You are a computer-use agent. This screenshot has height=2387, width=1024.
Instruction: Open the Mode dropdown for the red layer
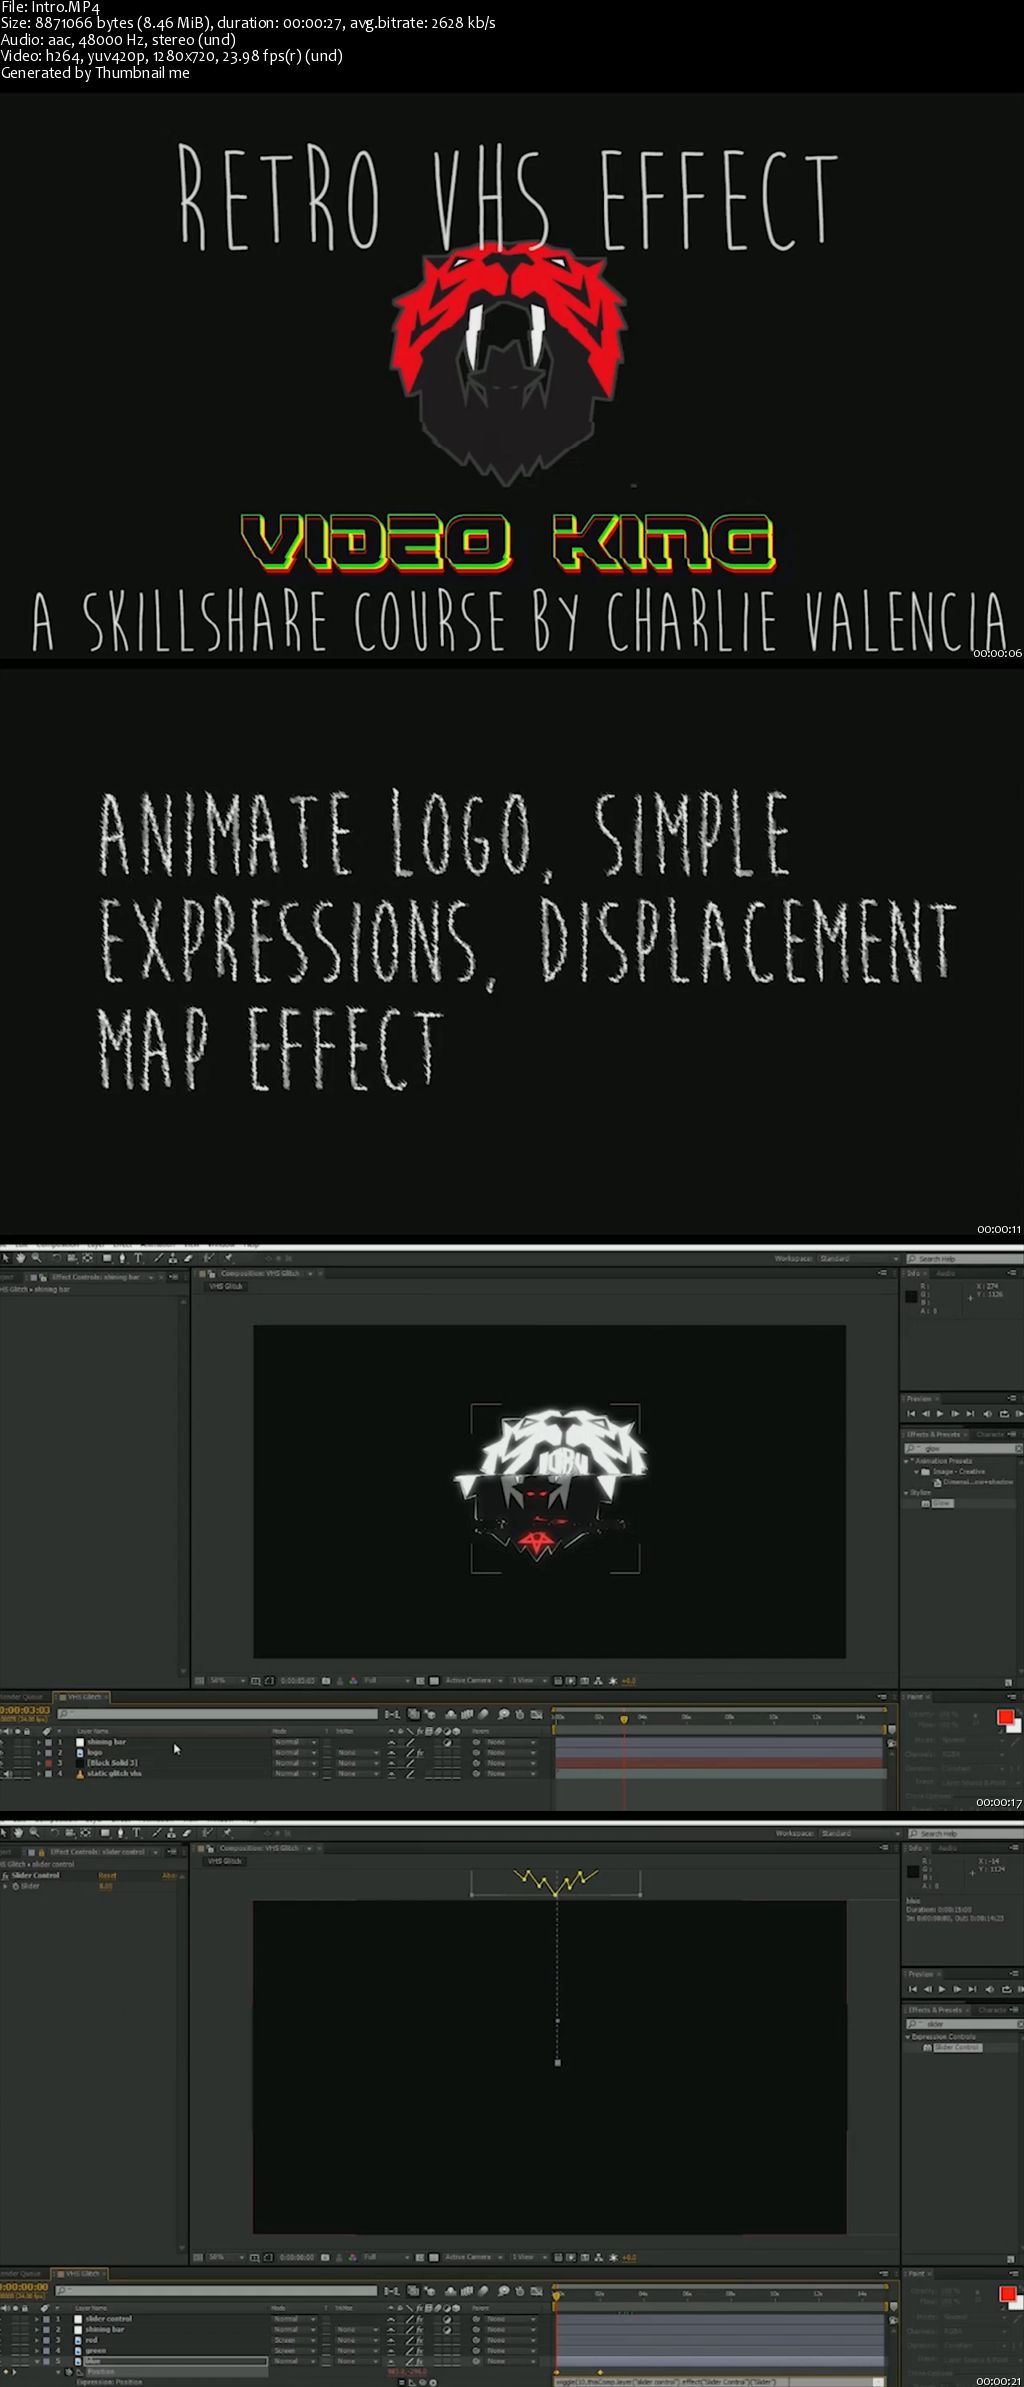tap(296, 2340)
